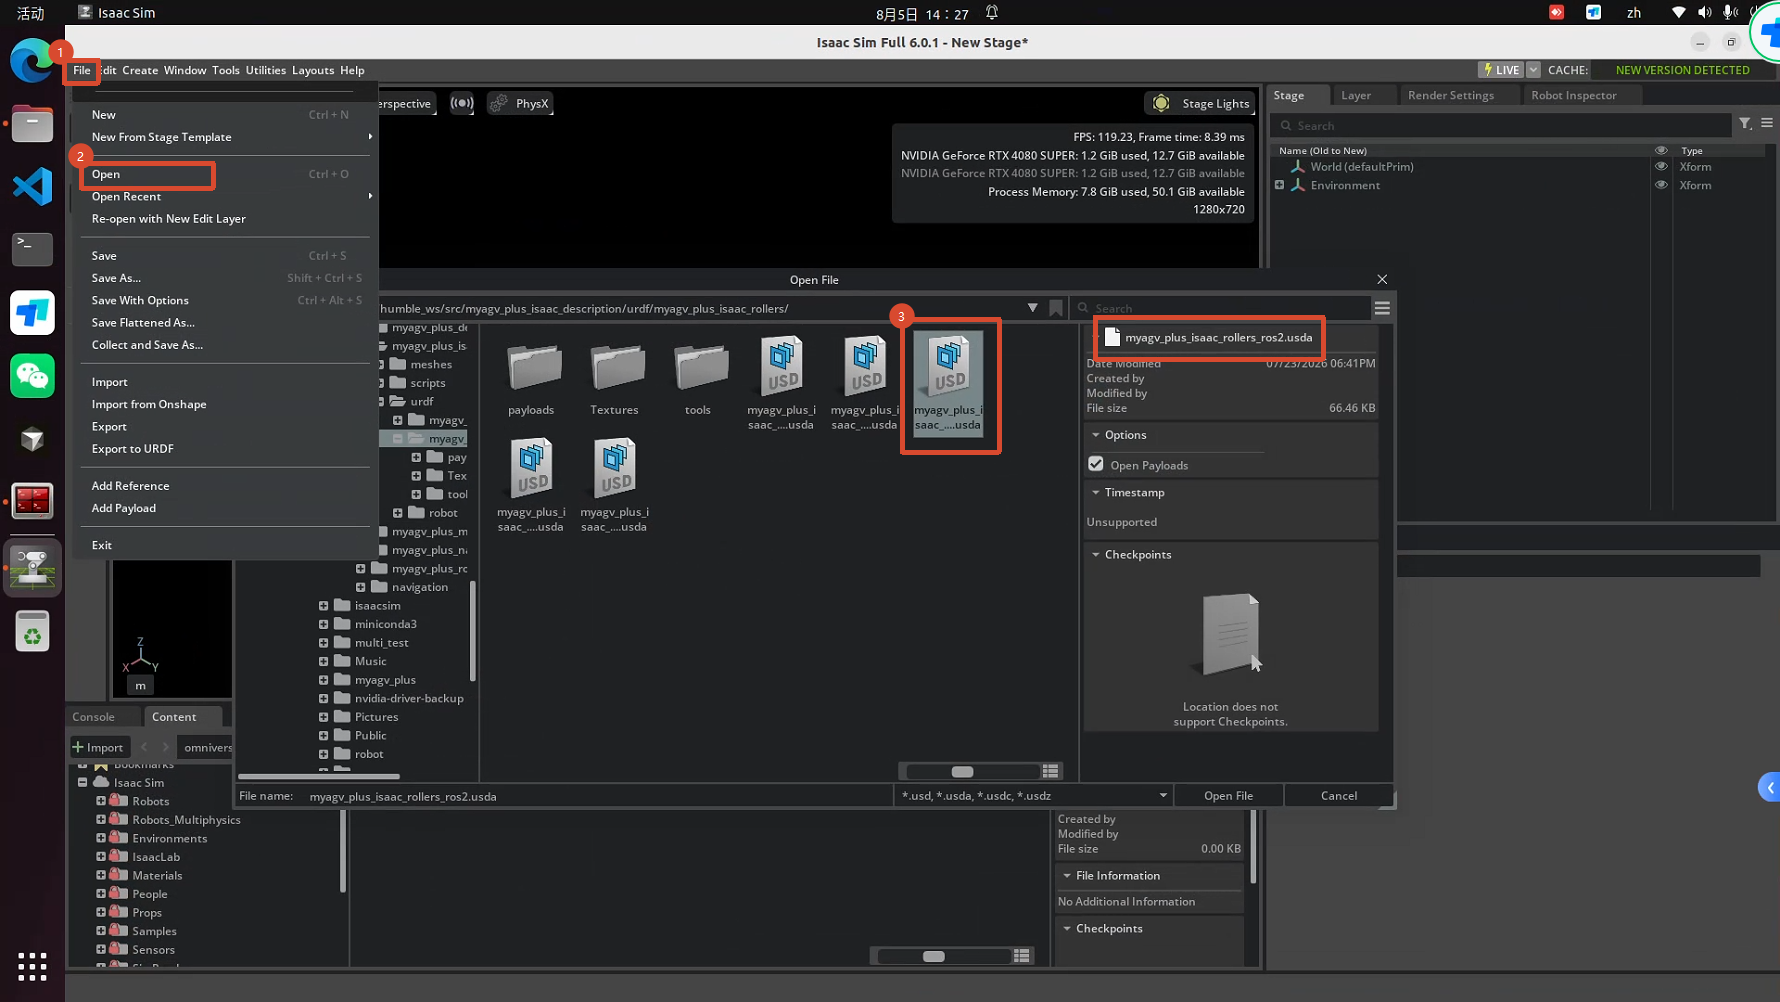Open Microsoft Edge from the dock

point(32,62)
